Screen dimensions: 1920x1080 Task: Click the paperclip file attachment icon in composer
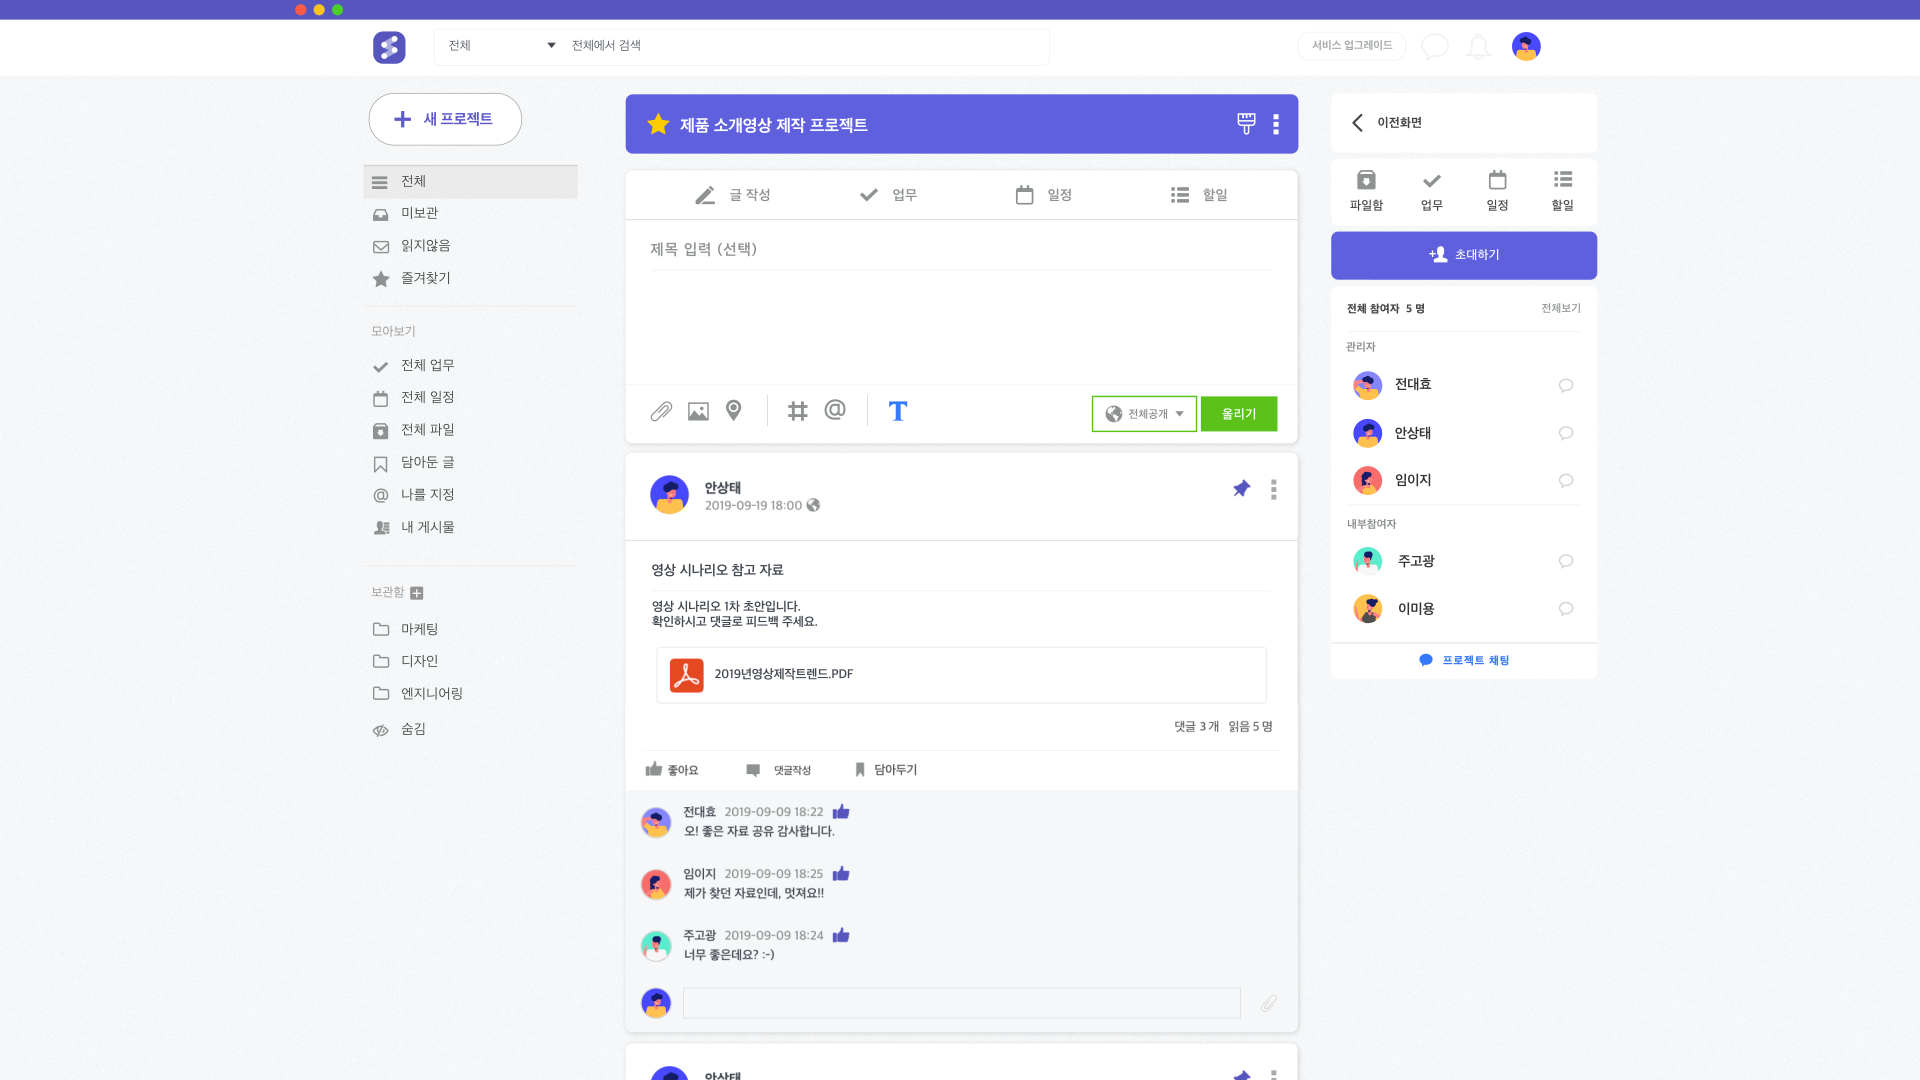(661, 411)
